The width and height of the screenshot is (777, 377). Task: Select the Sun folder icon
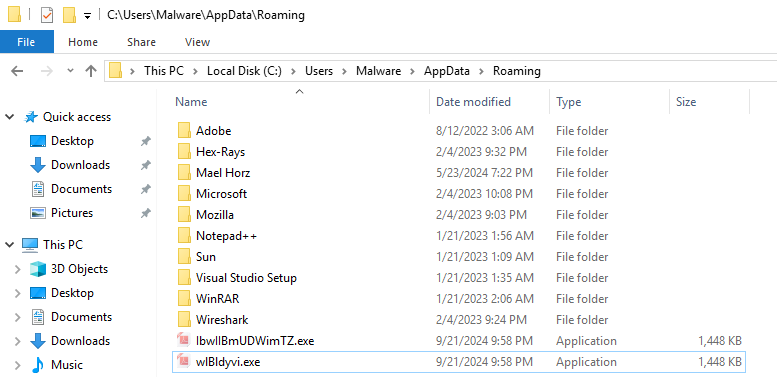pos(184,257)
